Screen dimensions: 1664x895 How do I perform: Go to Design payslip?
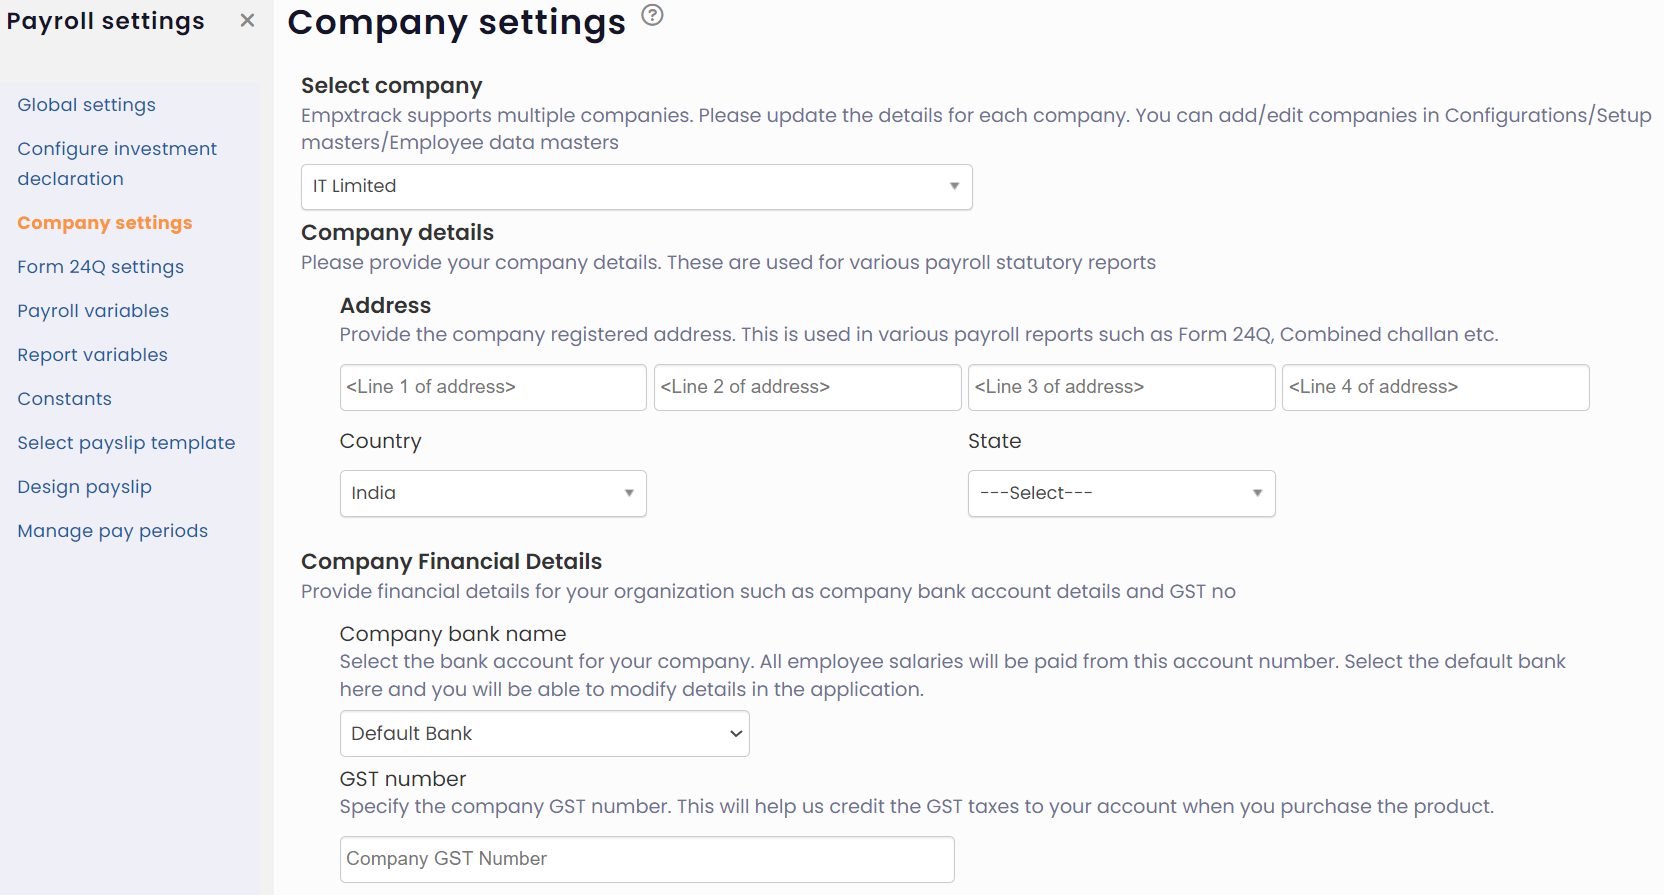[x=84, y=486]
